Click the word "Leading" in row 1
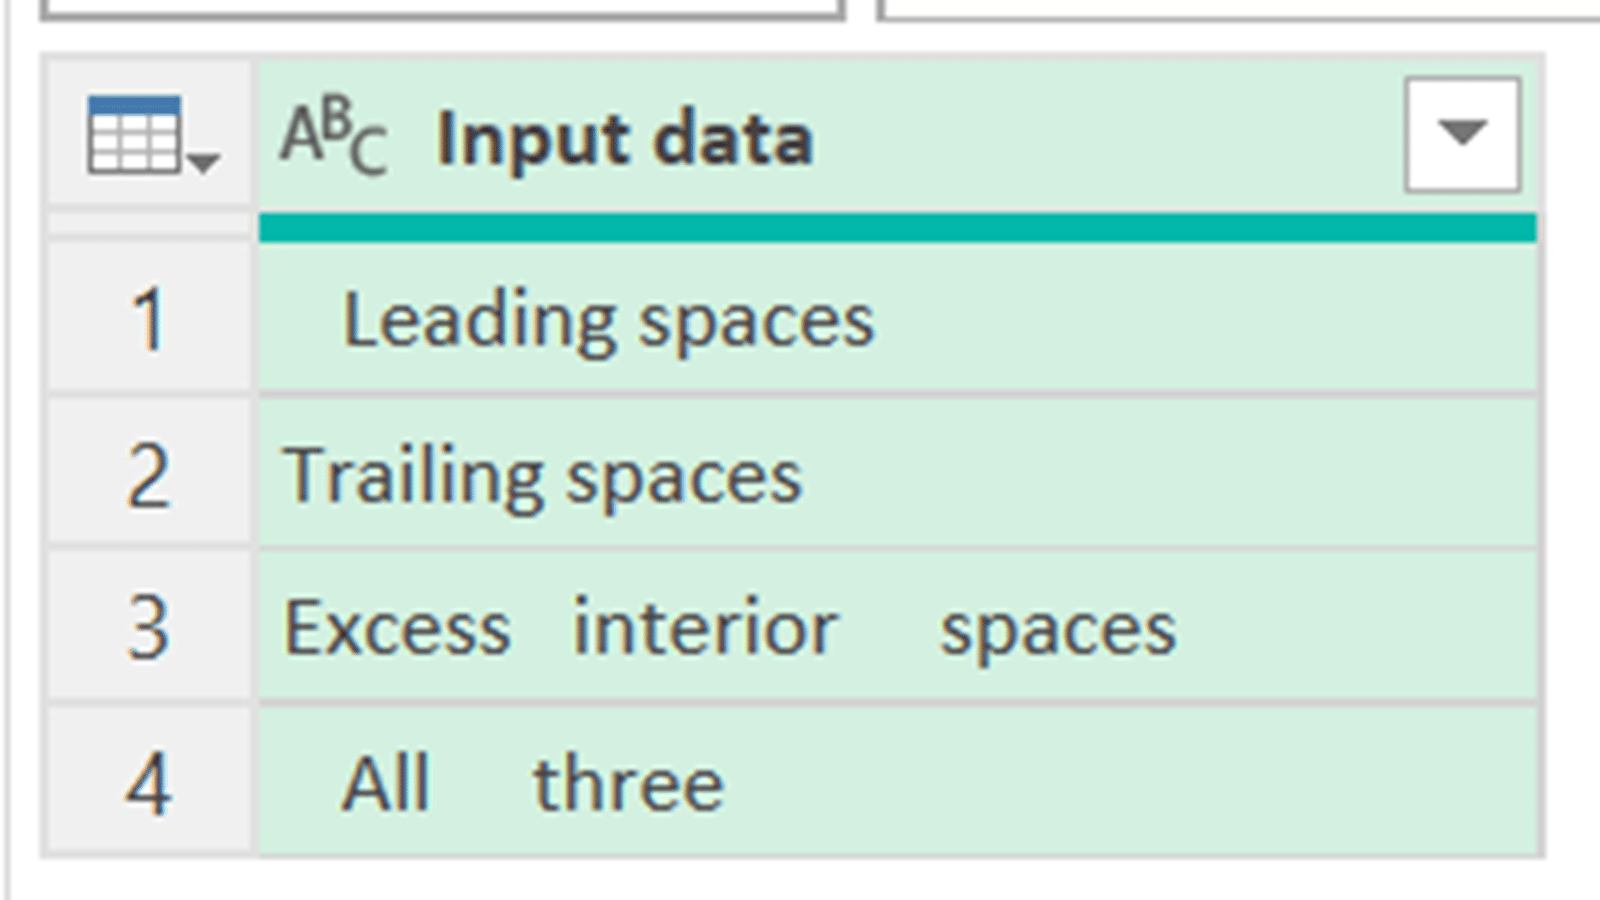 pos(480,322)
